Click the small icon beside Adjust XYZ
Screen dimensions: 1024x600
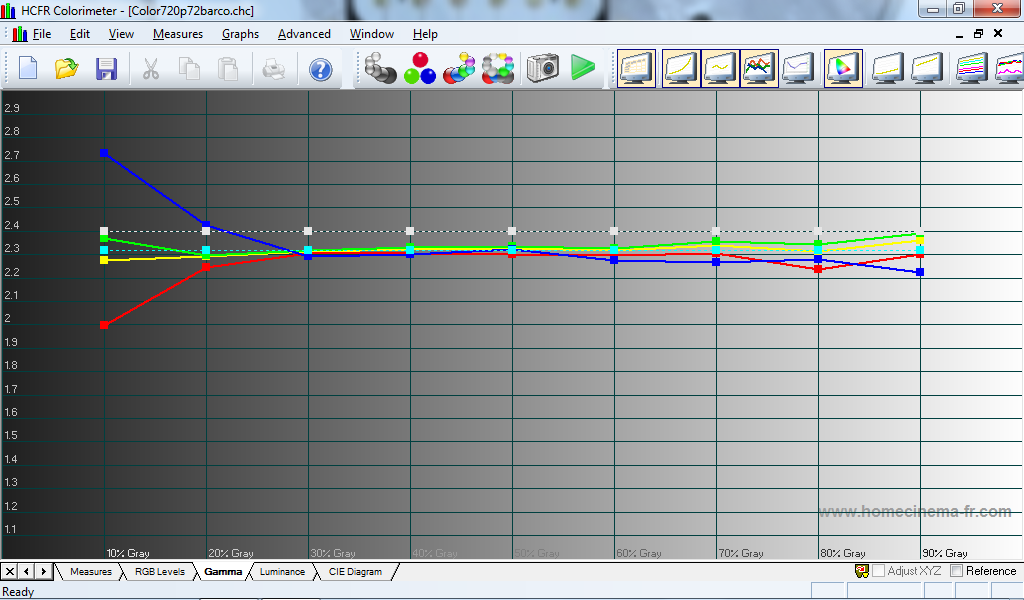click(x=862, y=571)
